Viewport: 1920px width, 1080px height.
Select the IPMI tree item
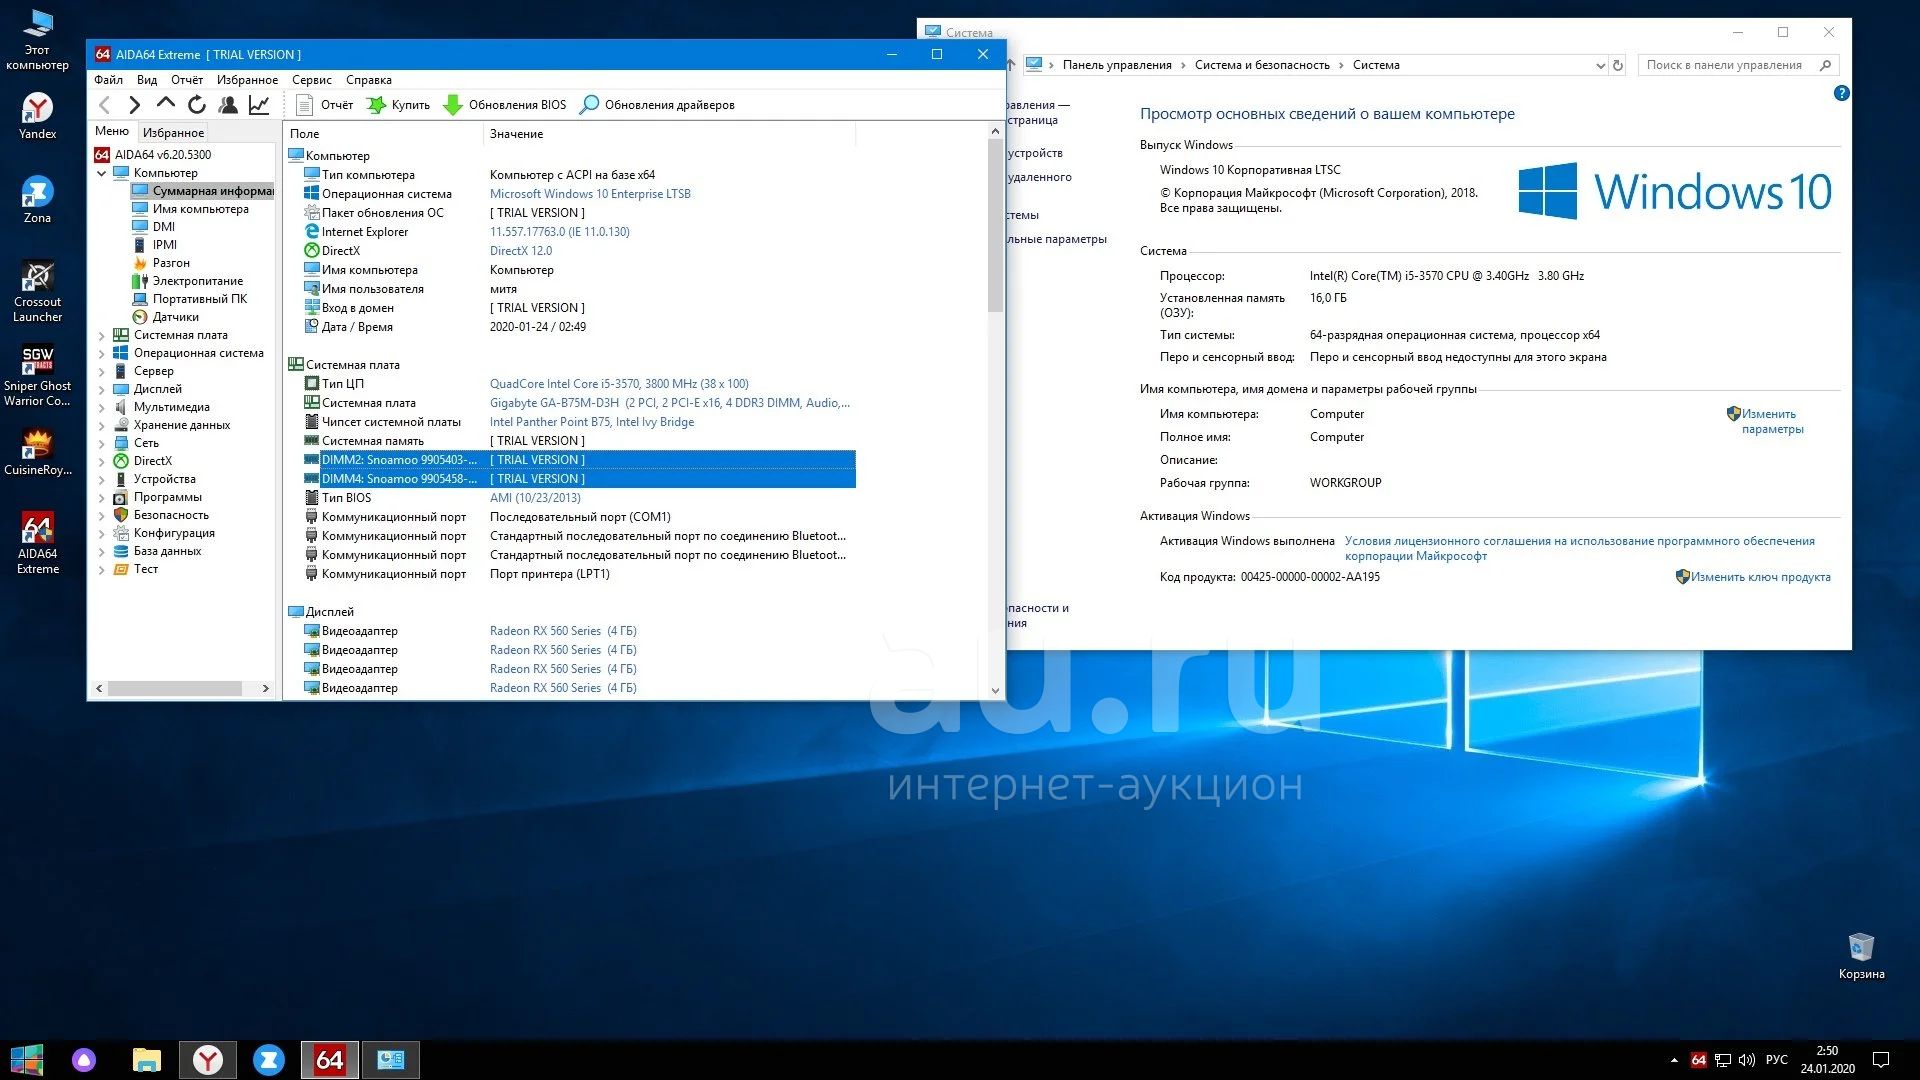(164, 245)
